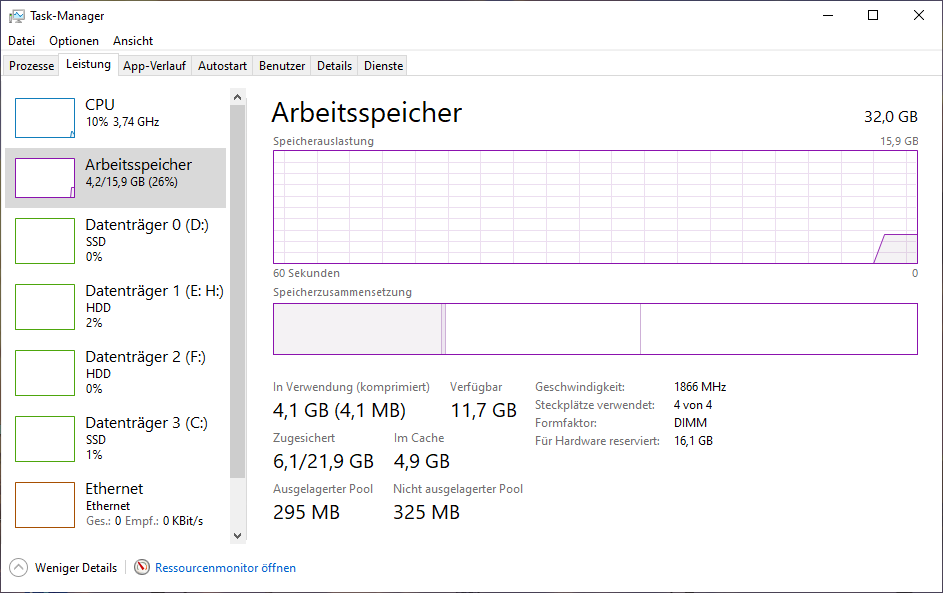View Datenträger 1 (E: H:) HDD stats

click(x=120, y=307)
